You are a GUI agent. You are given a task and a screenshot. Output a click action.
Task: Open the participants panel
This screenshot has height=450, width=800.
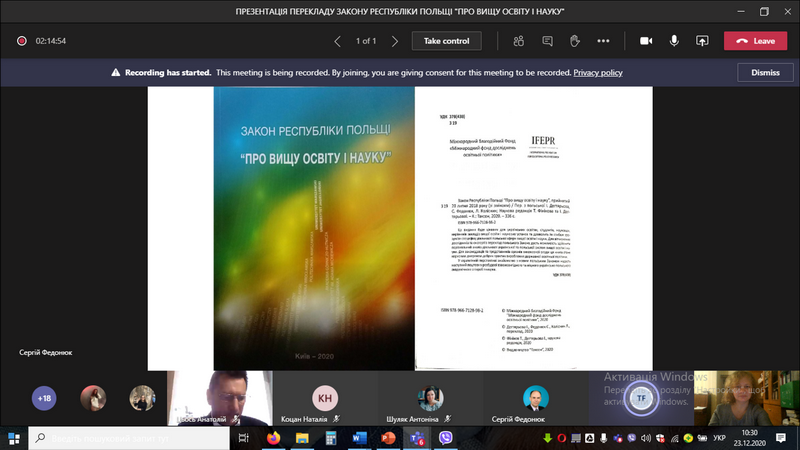tap(518, 41)
